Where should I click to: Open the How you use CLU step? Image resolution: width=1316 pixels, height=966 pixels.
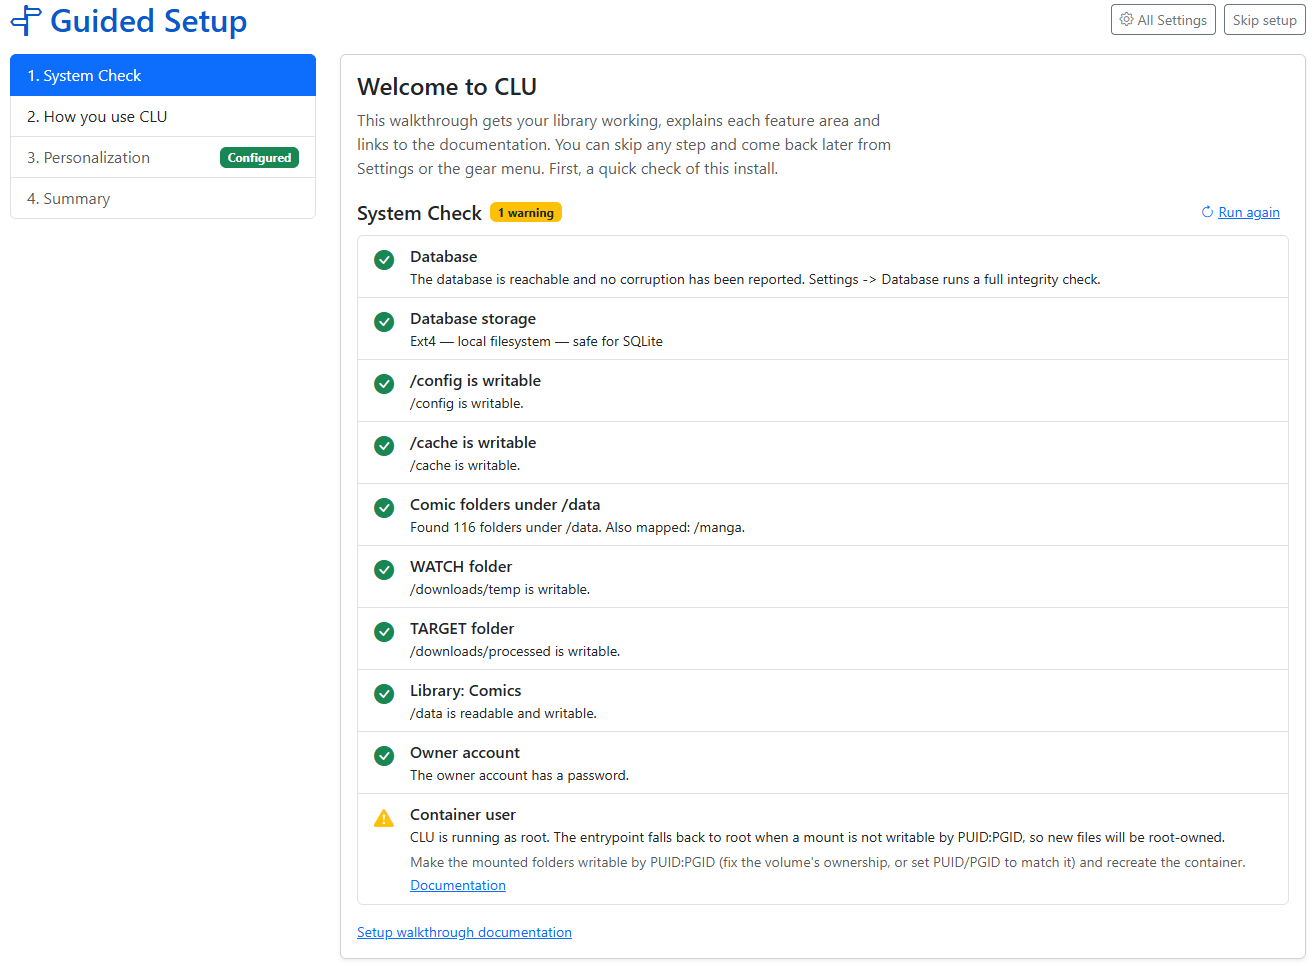pyautogui.click(x=163, y=116)
